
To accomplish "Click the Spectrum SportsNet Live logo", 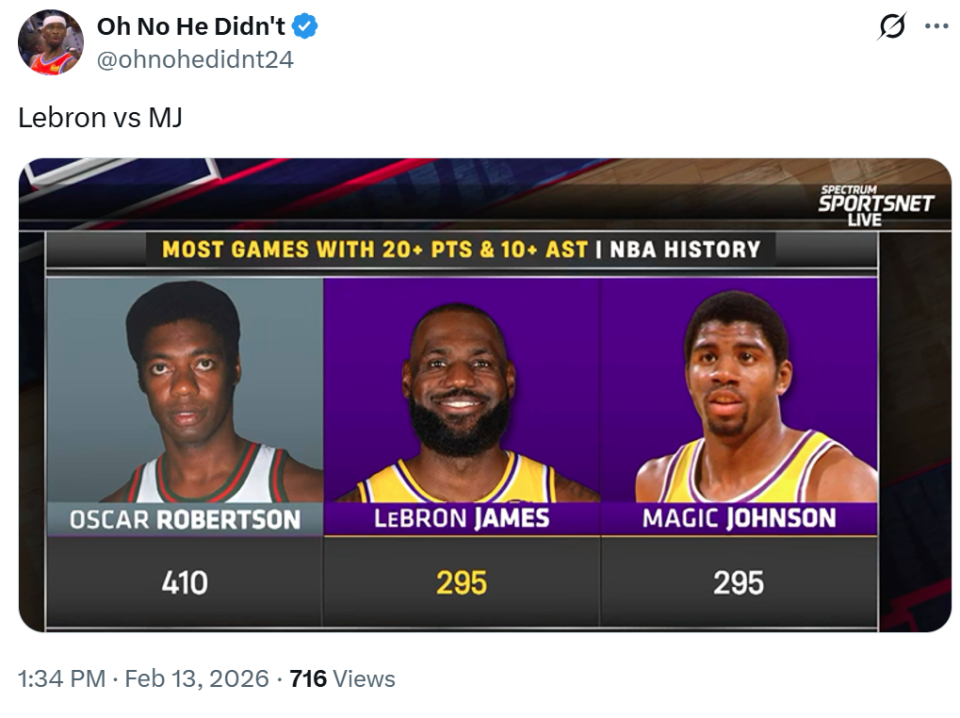I will (876, 204).
